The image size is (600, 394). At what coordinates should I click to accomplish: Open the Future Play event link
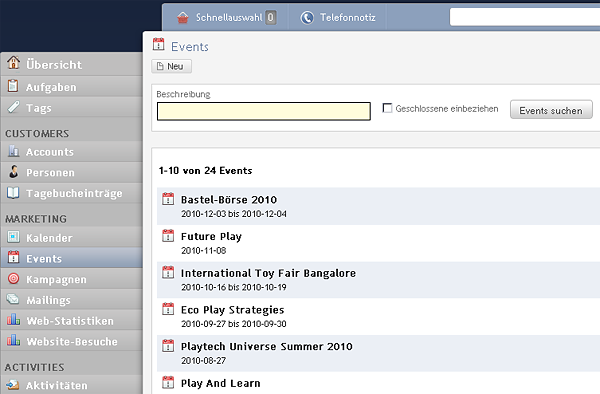(211, 237)
